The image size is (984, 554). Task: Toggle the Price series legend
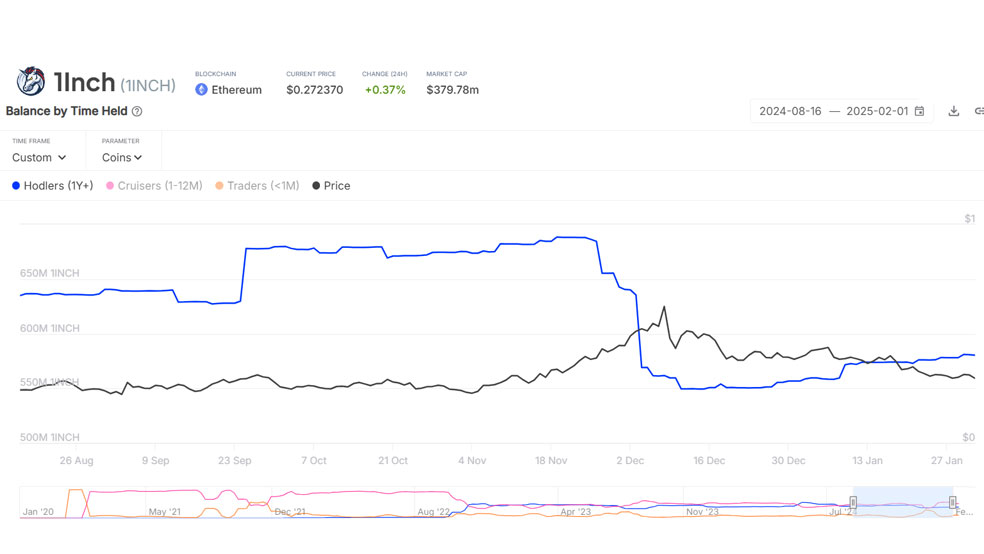[331, 186]
